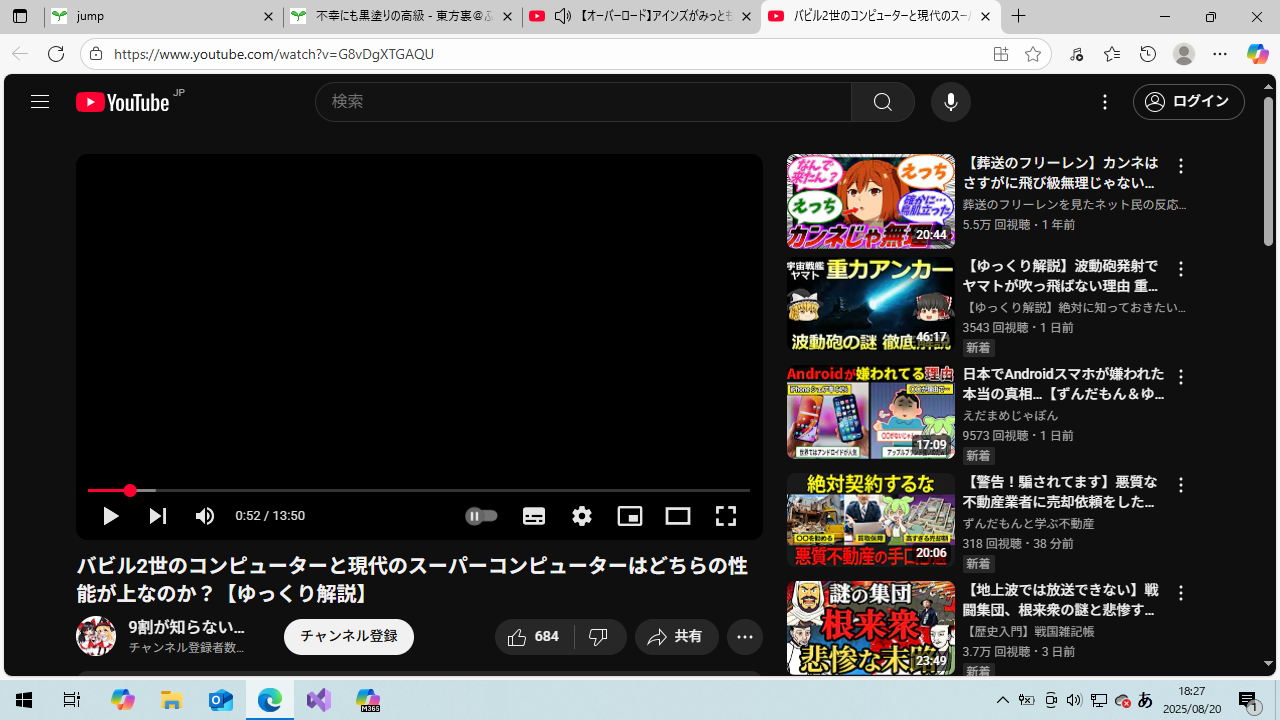This screenshot has width=1280, height=720.
Task: Open options for the フリーレン video
Action: [1181, 167]
